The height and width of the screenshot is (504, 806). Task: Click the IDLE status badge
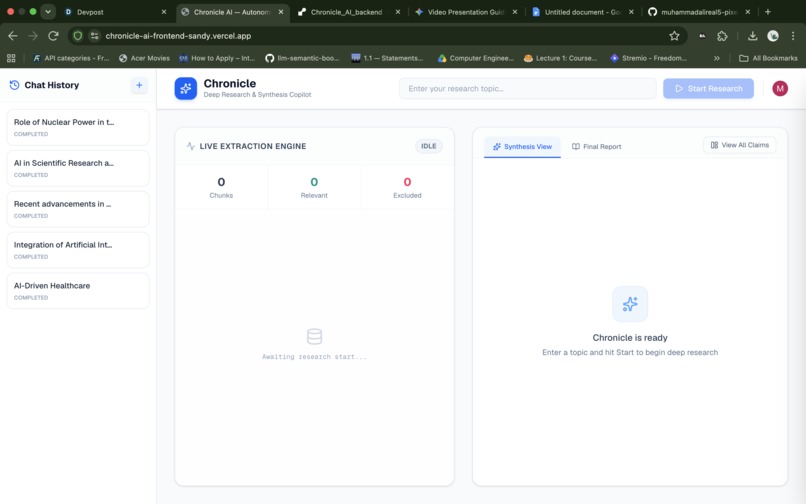tap(429, 146)
